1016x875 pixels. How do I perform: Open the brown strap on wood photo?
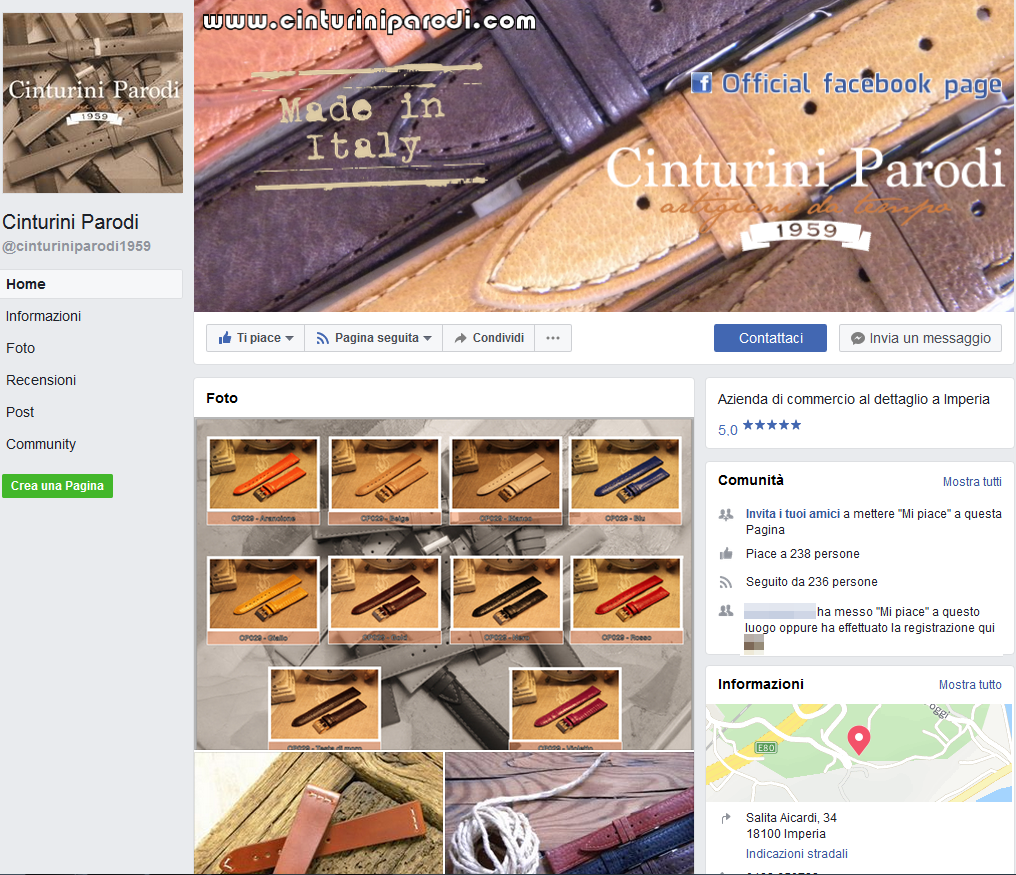(x=319, y=813)
